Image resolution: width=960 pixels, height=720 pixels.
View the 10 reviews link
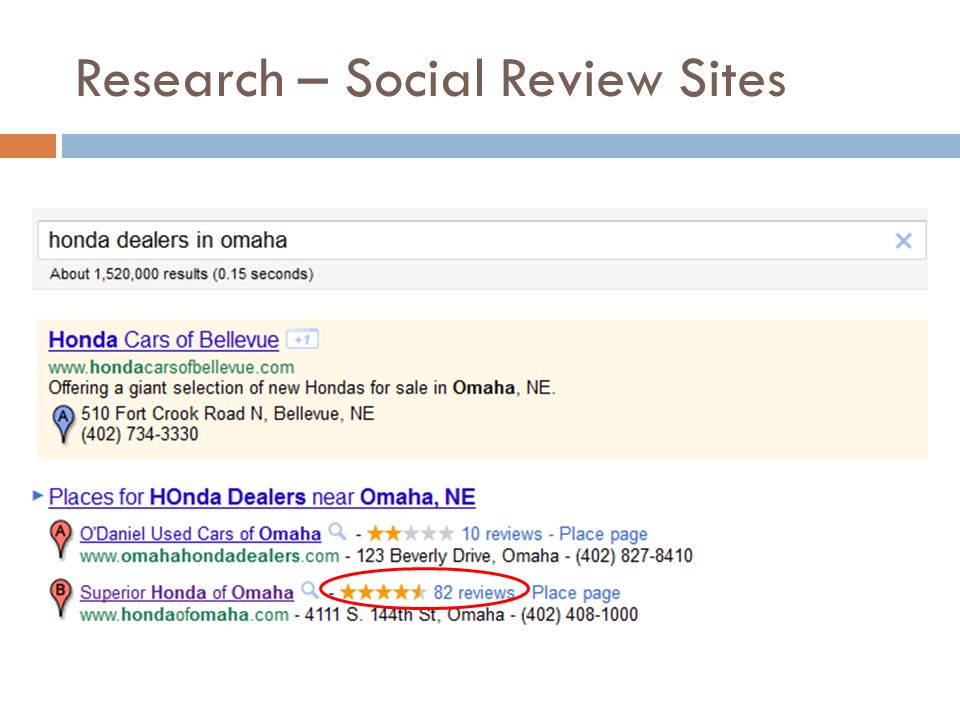click(x=502, y=534)
